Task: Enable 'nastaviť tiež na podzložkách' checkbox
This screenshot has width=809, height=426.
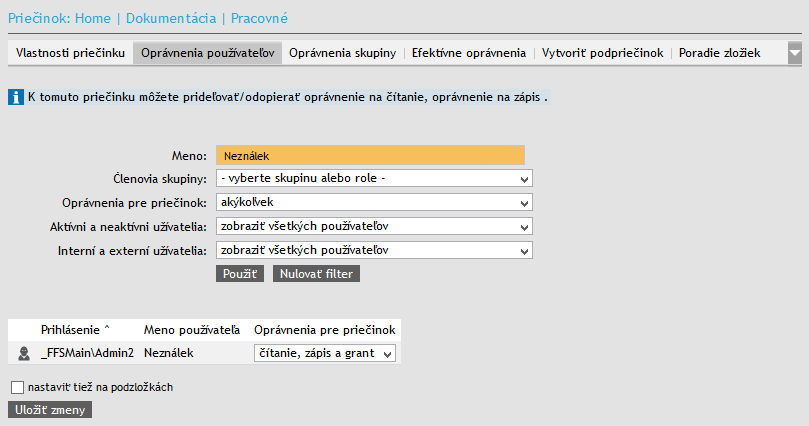Action: (x=16, y=387)
